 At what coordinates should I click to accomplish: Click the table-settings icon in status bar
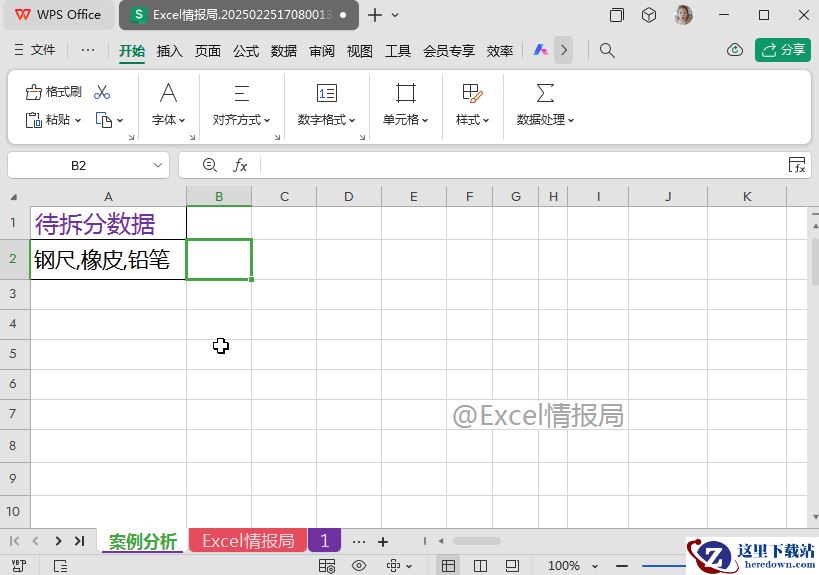[x=327, y=566]
